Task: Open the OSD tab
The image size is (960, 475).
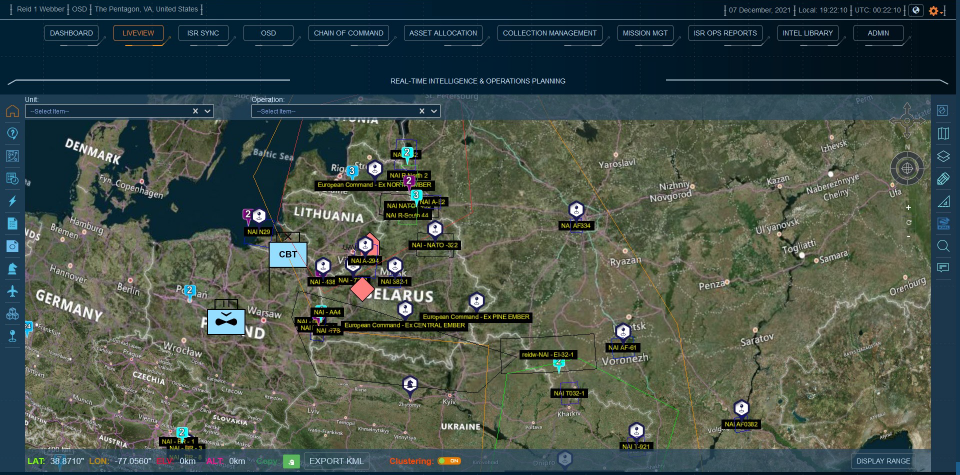Action: point(268,33)
